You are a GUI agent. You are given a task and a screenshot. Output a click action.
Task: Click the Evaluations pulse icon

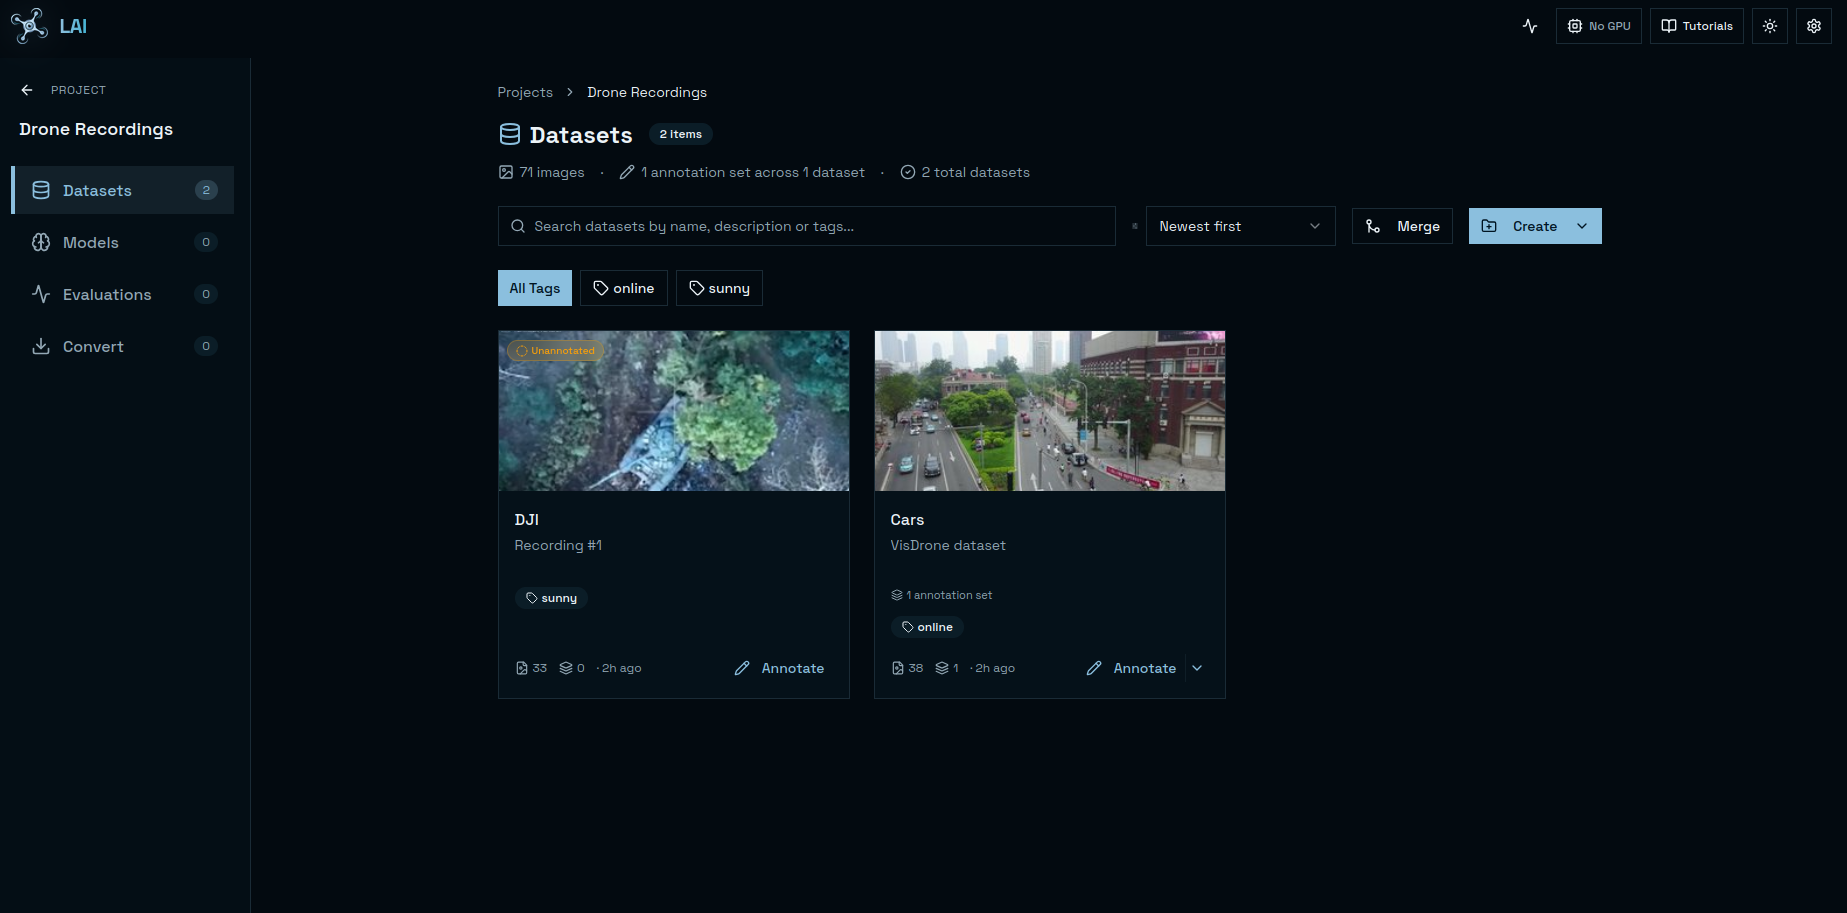(41, 294)
